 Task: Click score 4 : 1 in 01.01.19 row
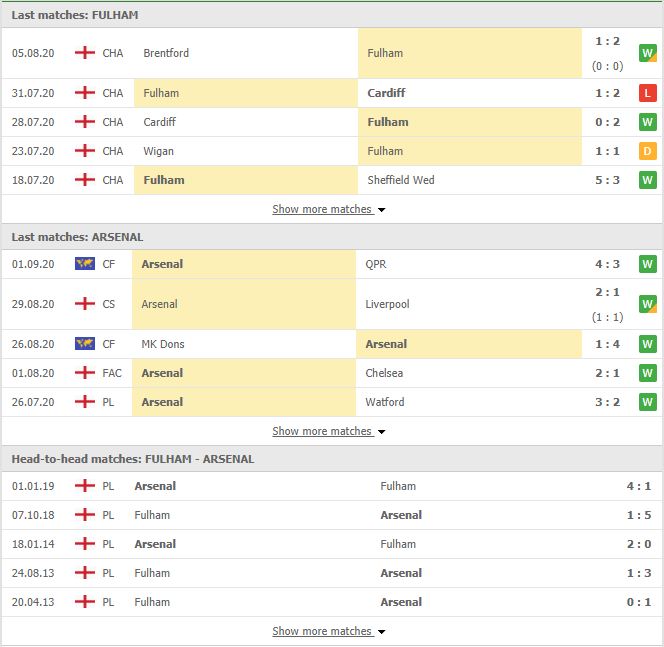click(x=639, y=486)
